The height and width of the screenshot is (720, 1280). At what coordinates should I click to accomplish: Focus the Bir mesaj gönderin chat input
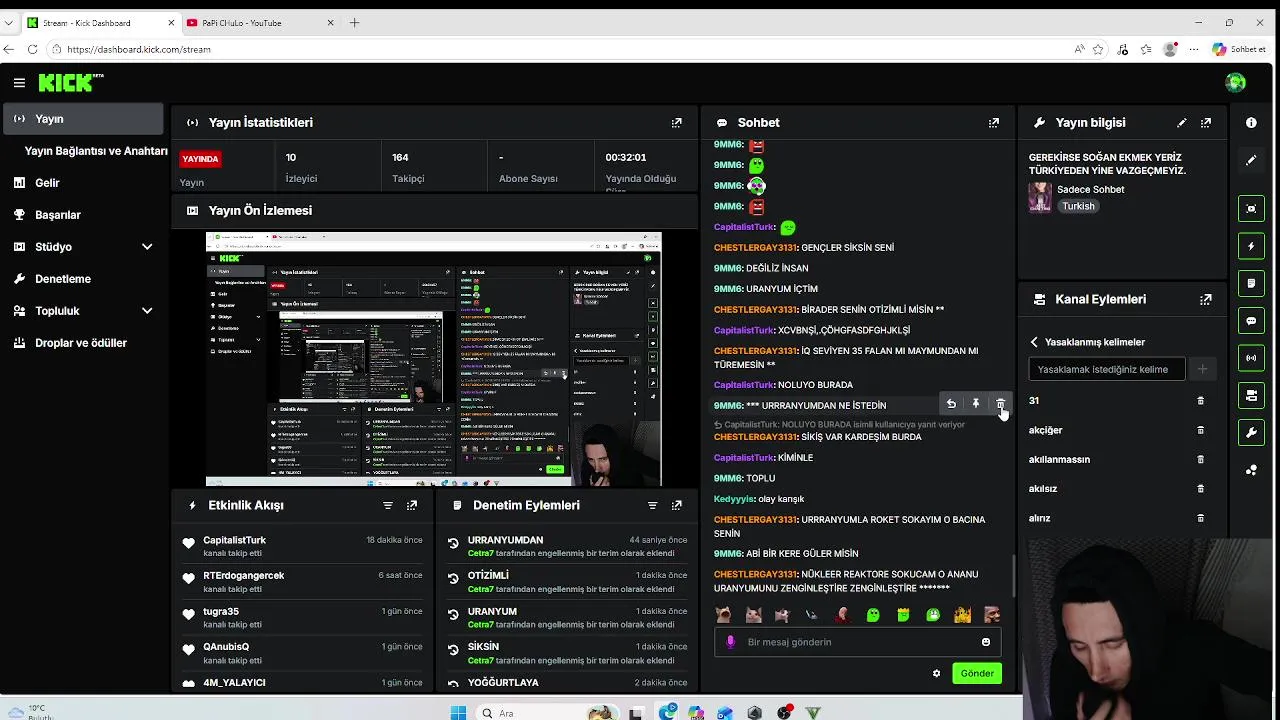point(858,642)
